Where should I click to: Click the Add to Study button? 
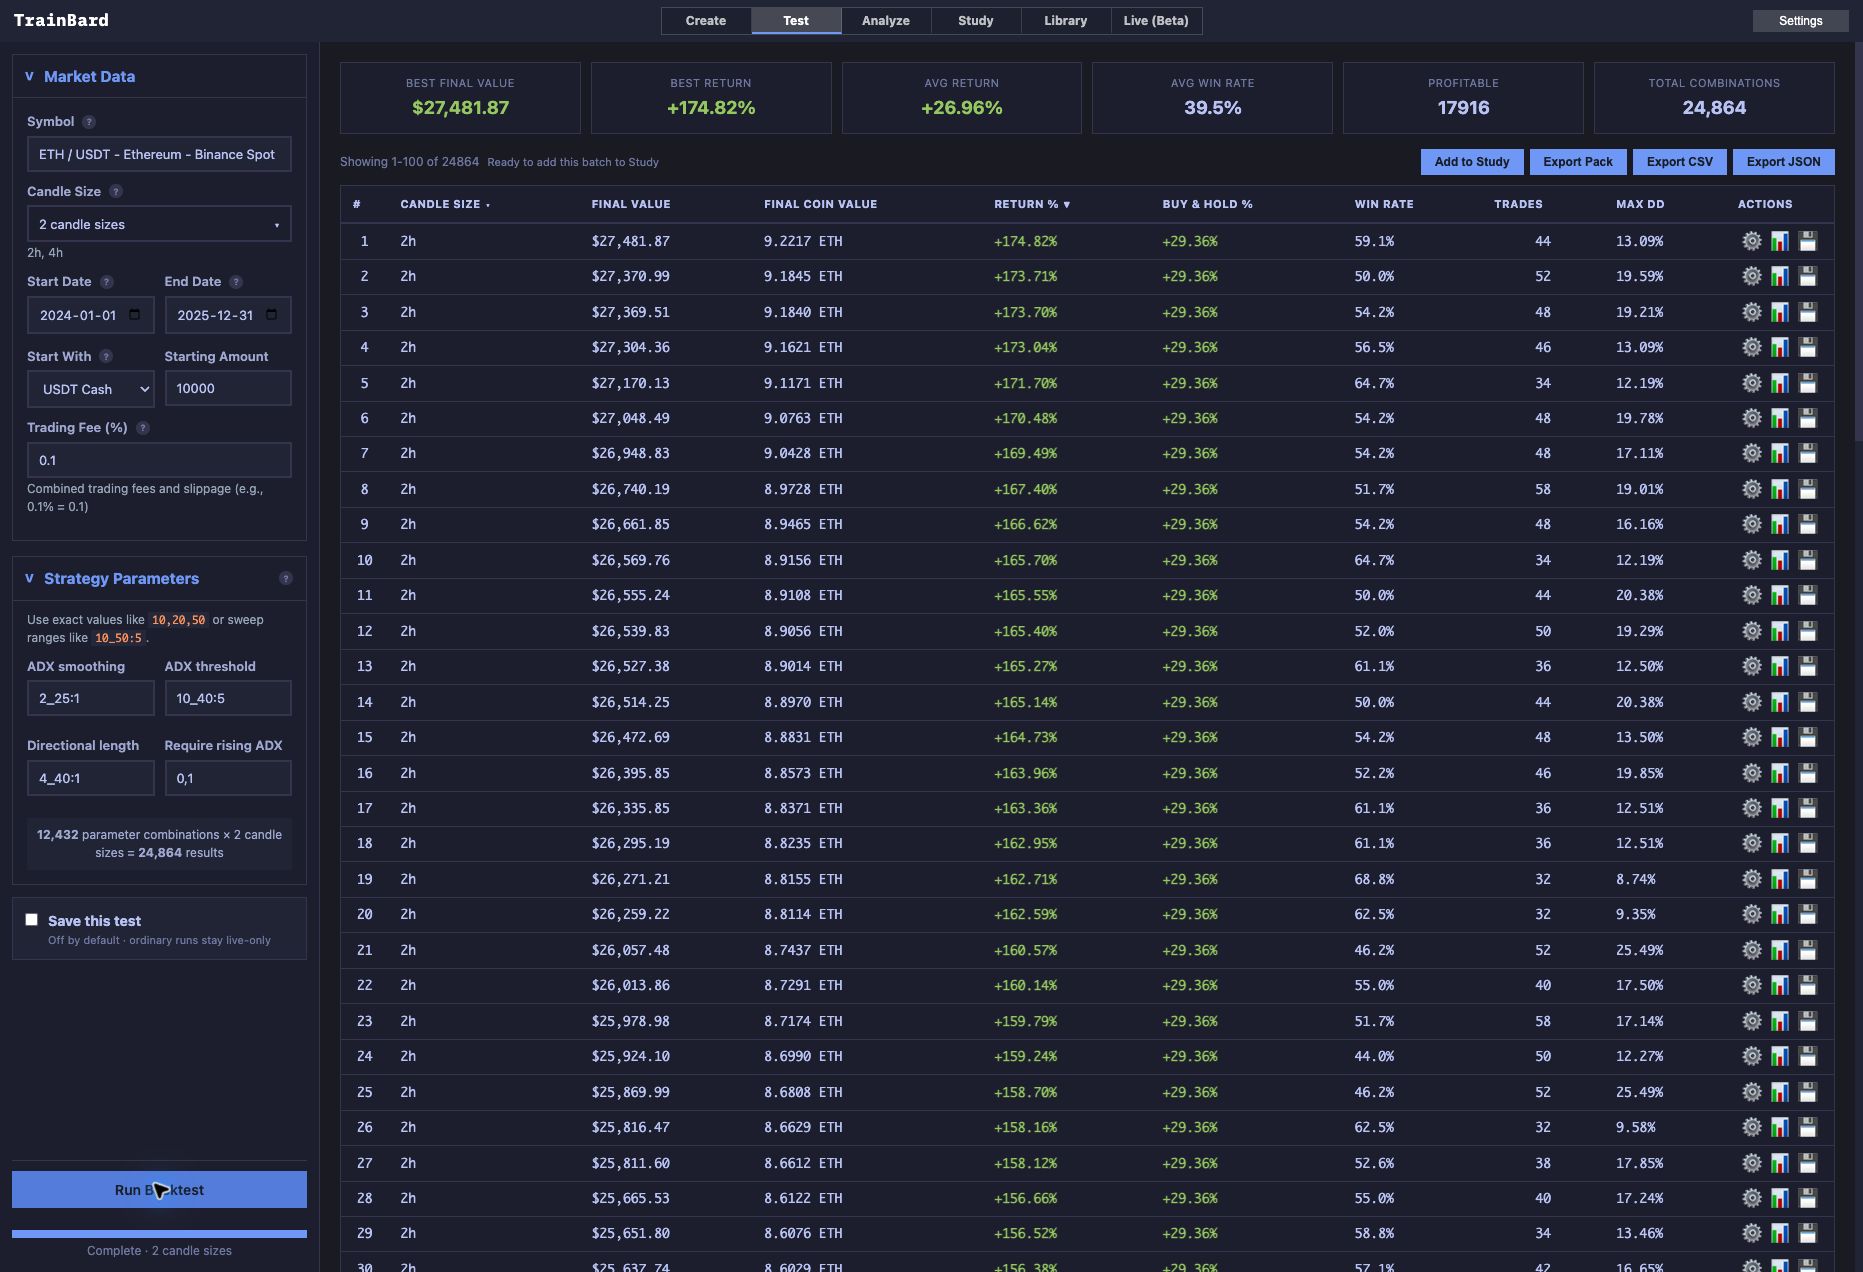pos(1472,162)
